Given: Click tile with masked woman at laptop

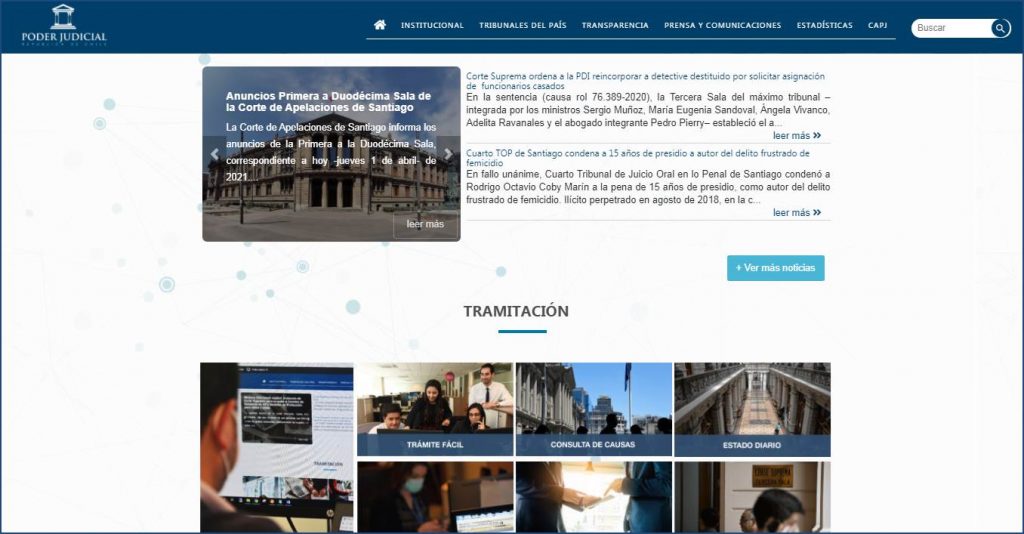Looking at the screenshot, I should tap(435, 497).
